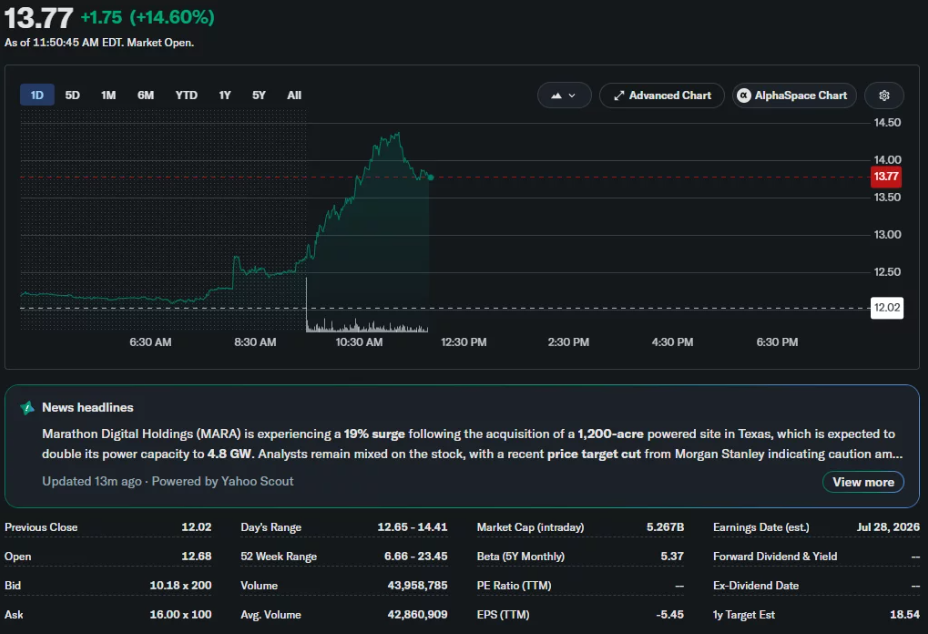Expand the chart type dropdown chevron
The width and height of the screenshot is (928, 634).
pos(572,95)
